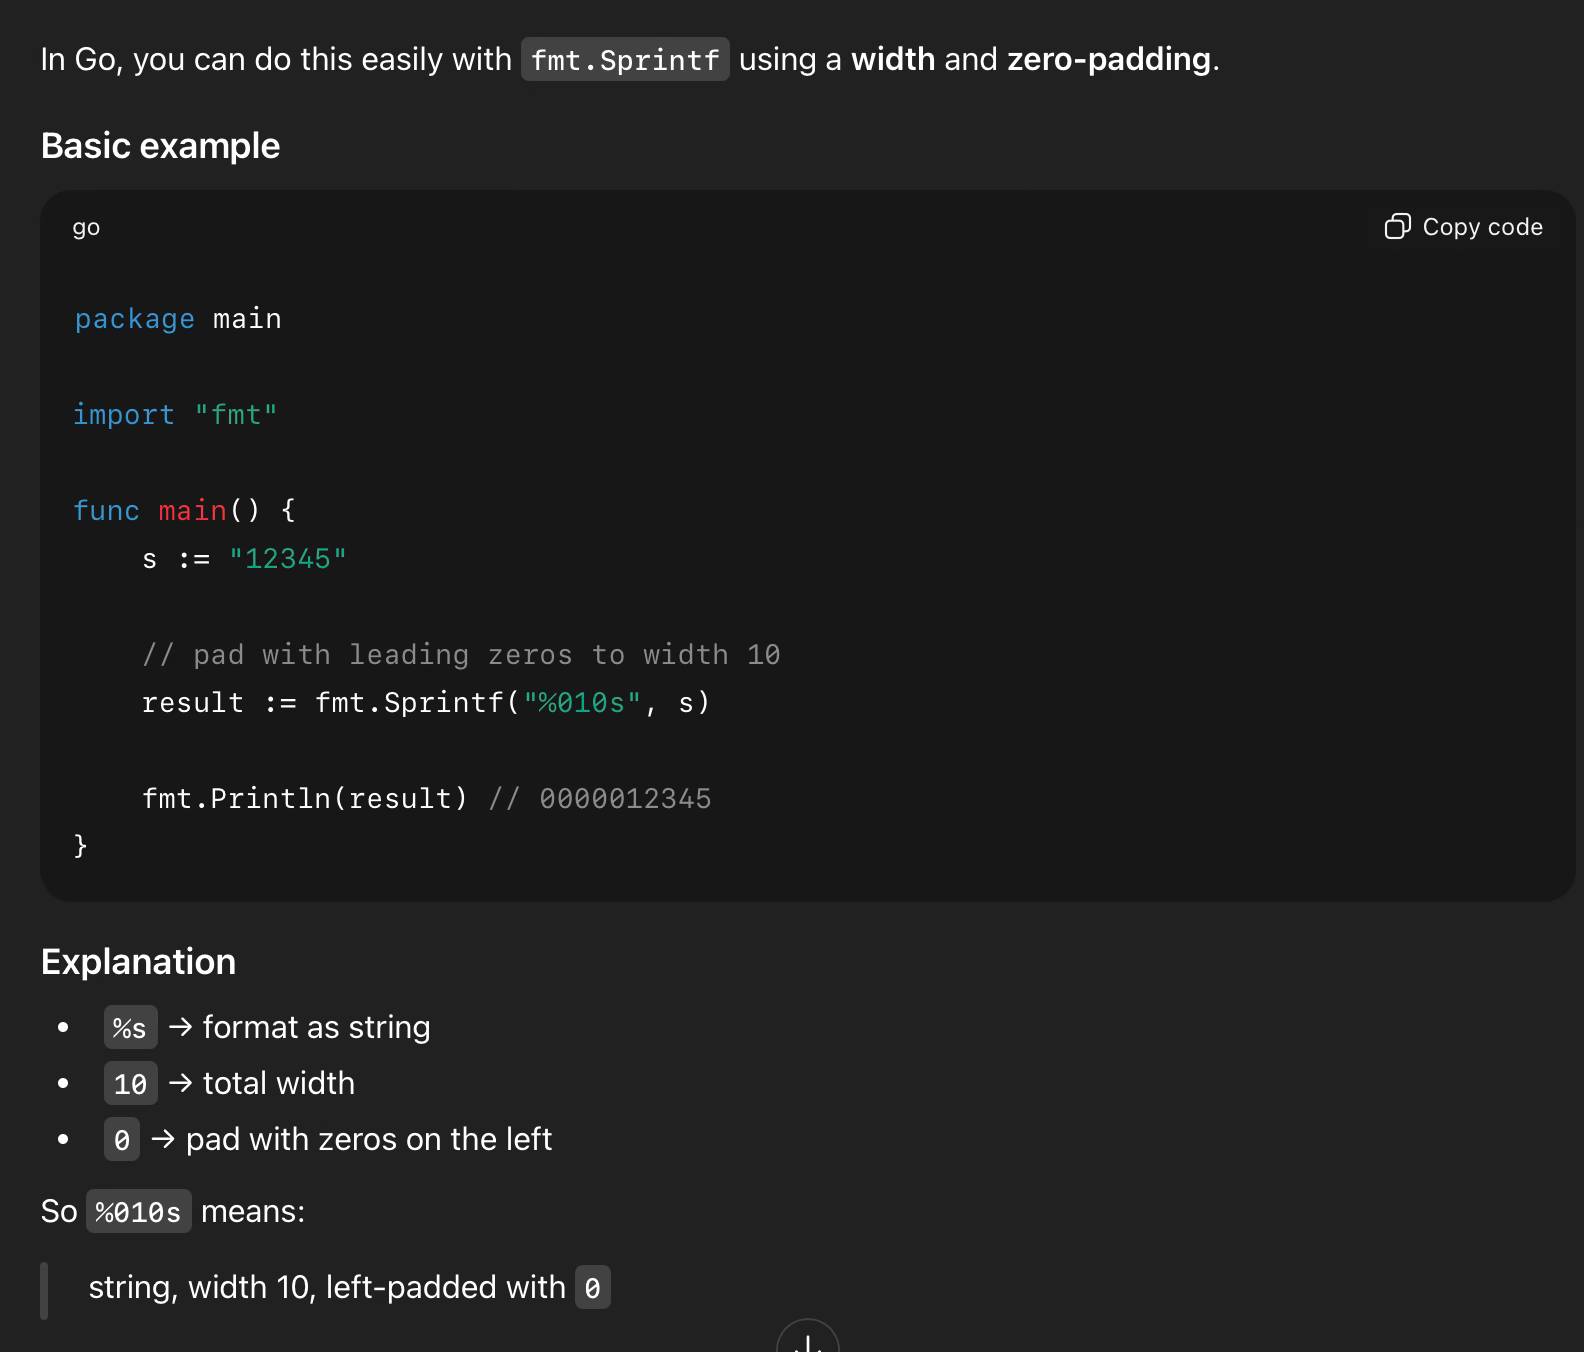Screen dimensions: 1584x1352
Task: Click the '10' inline code in total width bullet
Action: tap(130, 1084)
